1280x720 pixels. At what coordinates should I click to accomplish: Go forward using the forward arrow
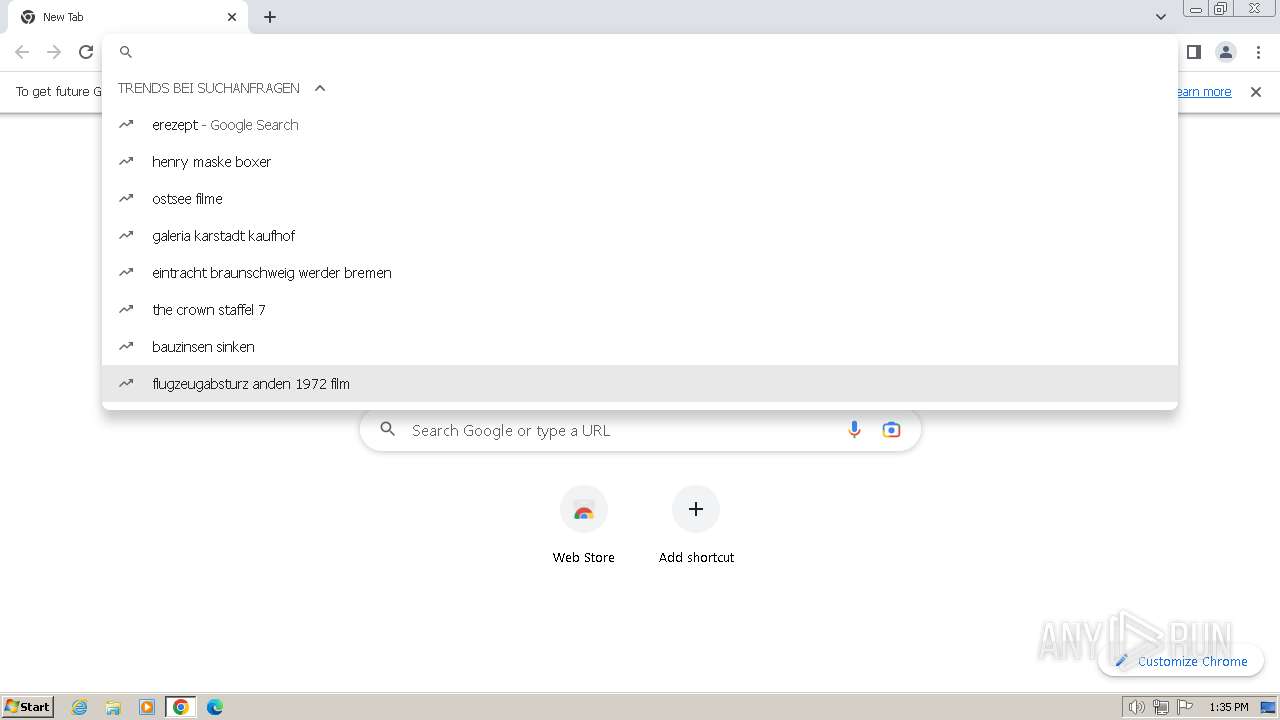coord(54,52)
